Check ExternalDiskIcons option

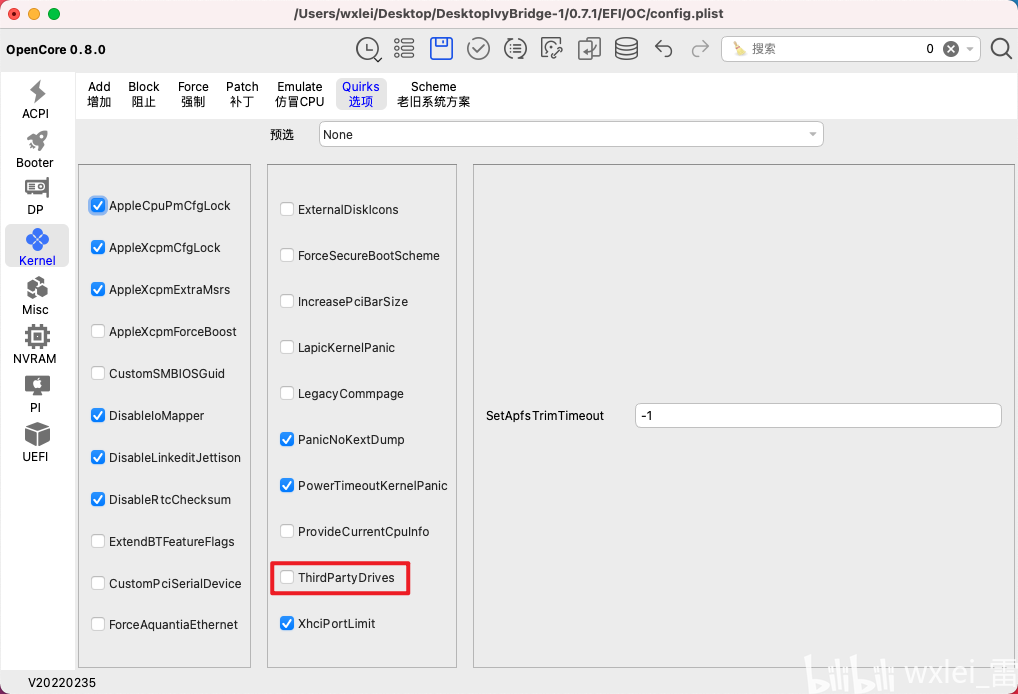(x=287, y=210)
